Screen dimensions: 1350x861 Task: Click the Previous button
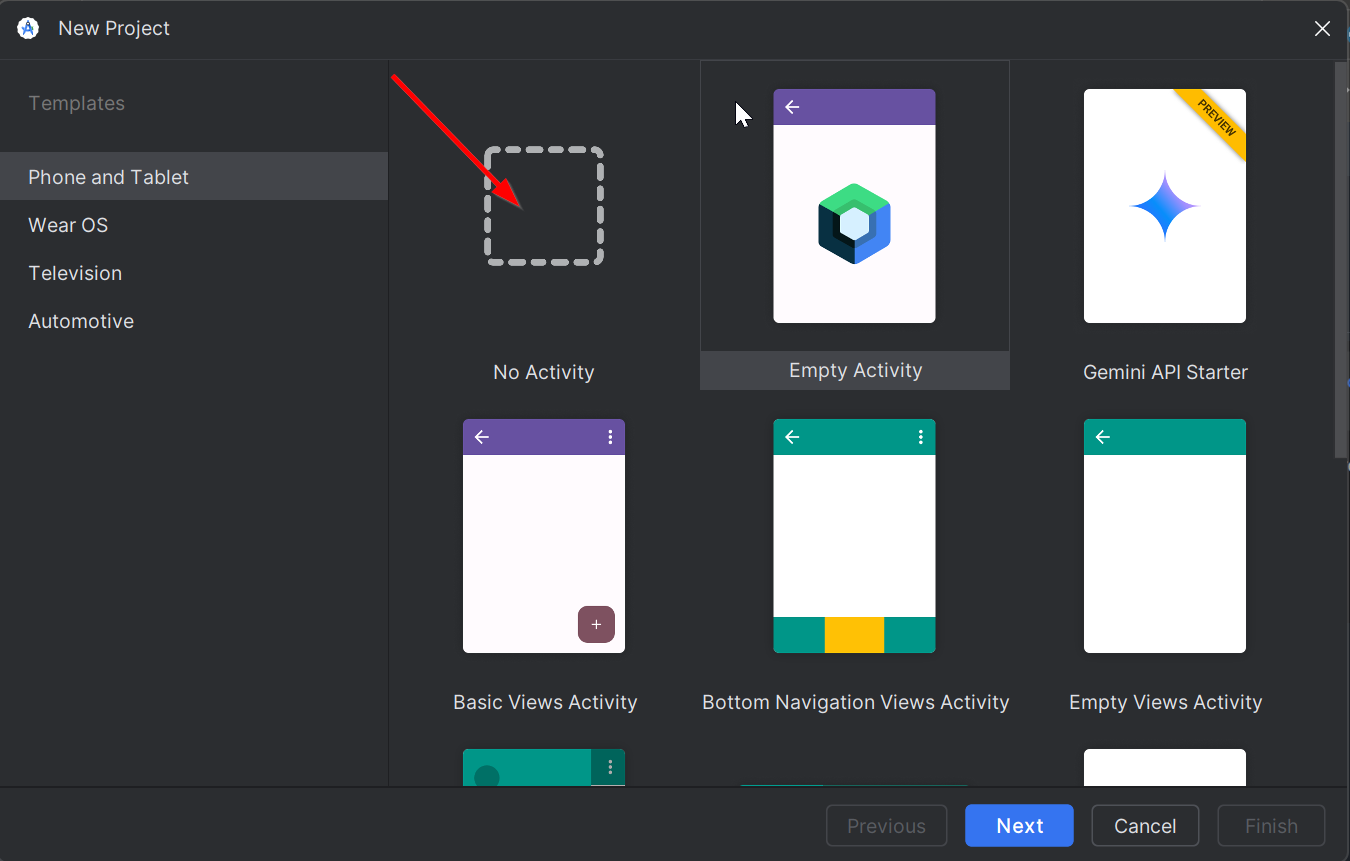click(x=886, y=825)
